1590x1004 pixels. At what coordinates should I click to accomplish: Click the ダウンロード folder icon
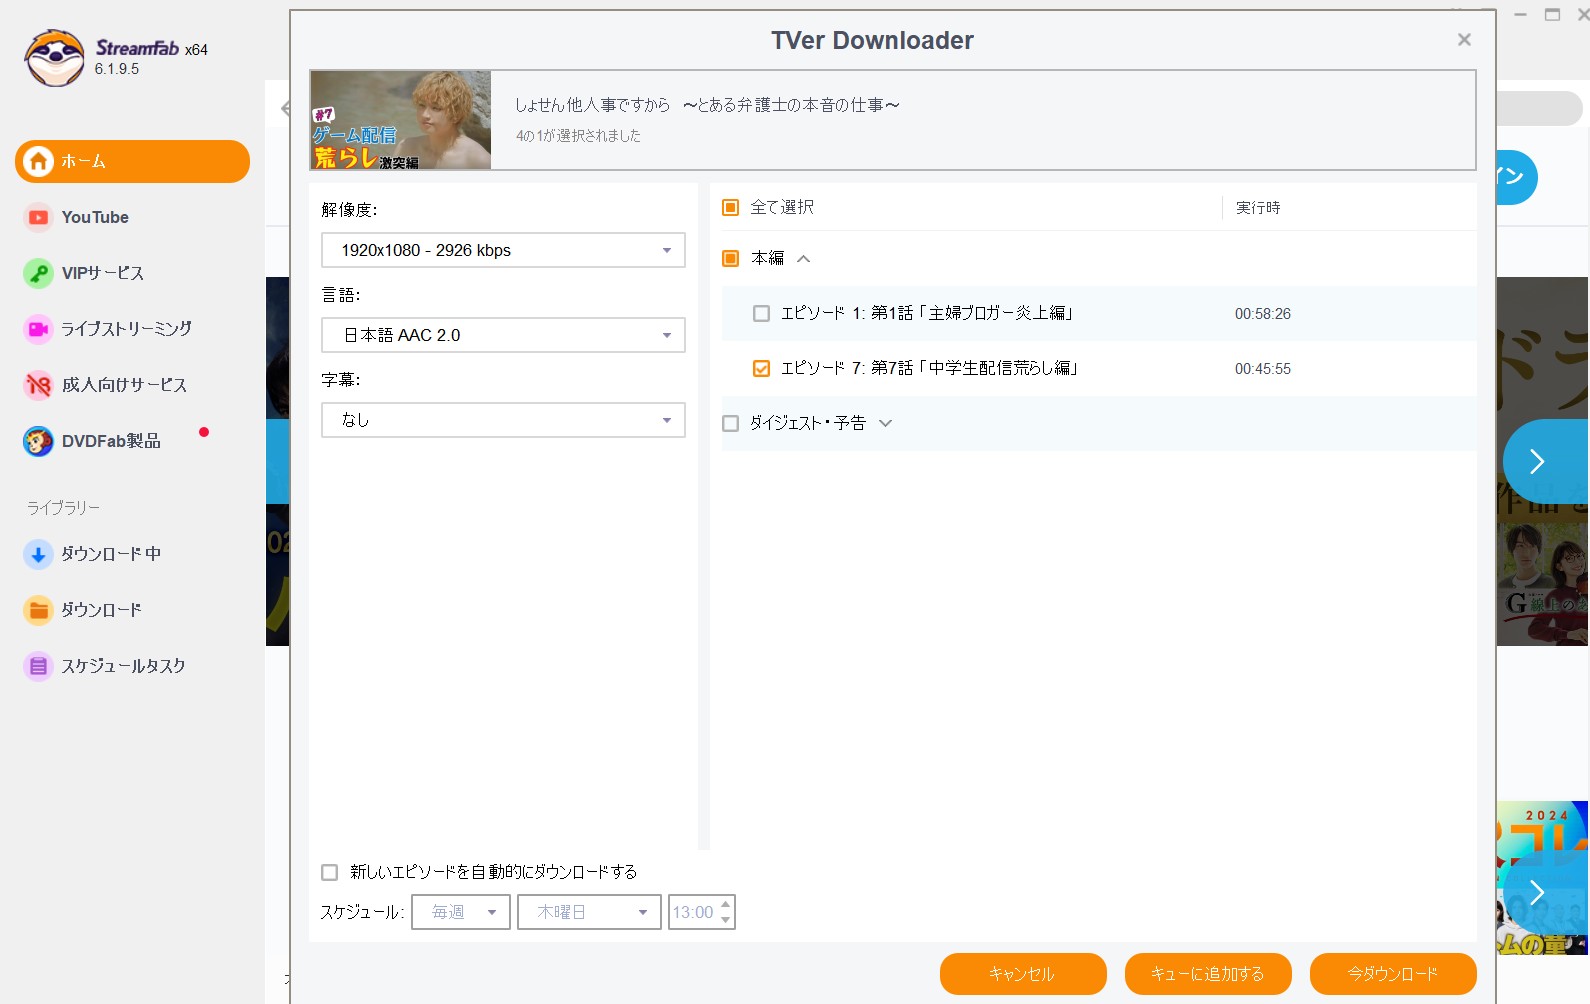[x=38, y=610]
